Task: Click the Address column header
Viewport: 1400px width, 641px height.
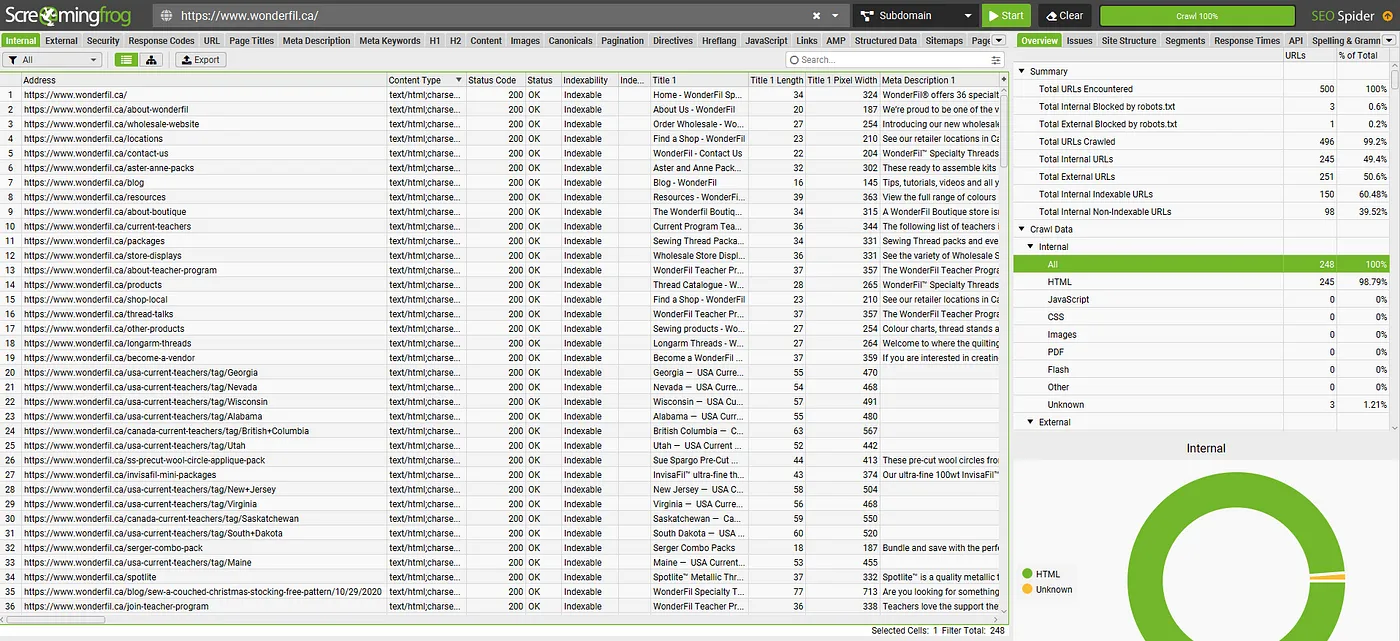Action: 203,80
